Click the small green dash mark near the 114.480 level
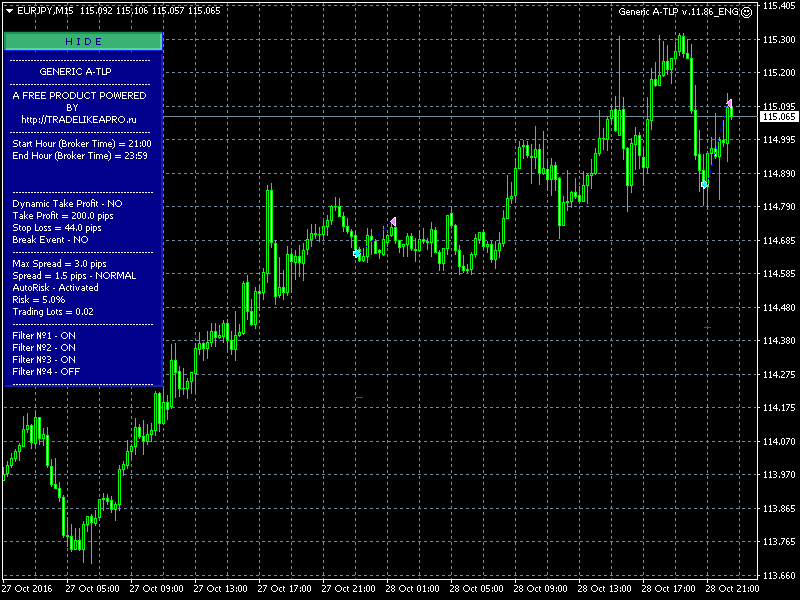 tap(707, 327)
